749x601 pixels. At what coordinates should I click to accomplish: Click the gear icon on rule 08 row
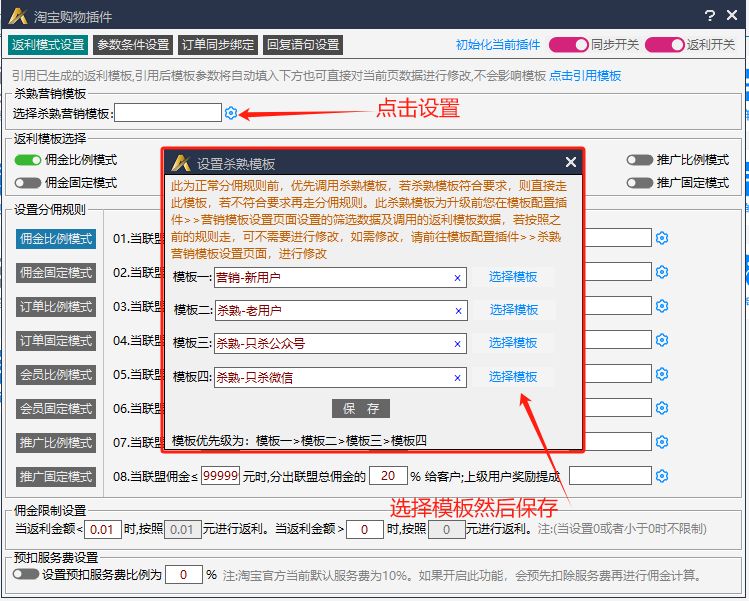coord(662,476)
